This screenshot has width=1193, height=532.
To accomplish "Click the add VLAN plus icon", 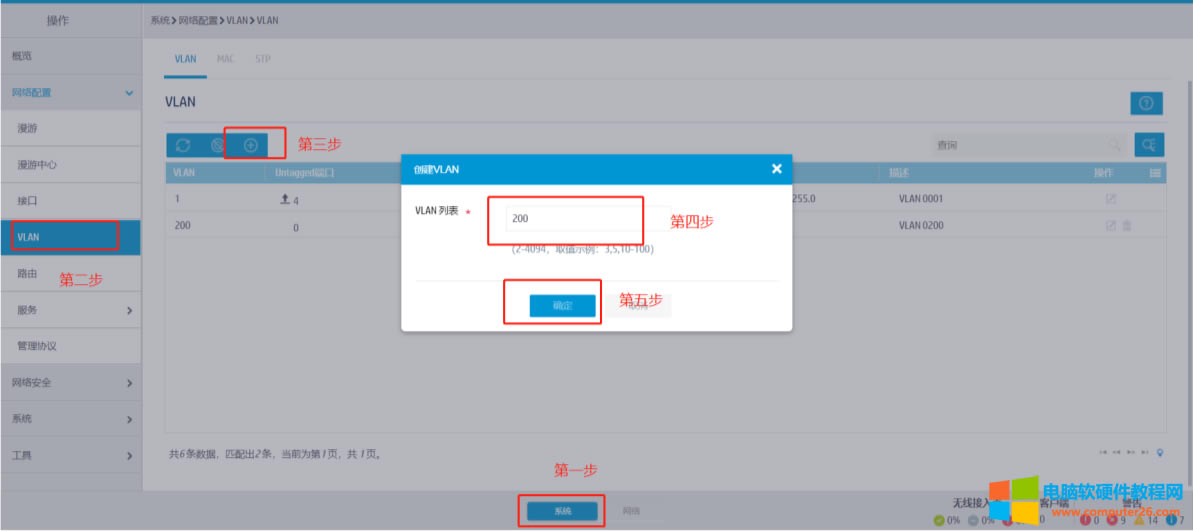I will pos(250,145).
